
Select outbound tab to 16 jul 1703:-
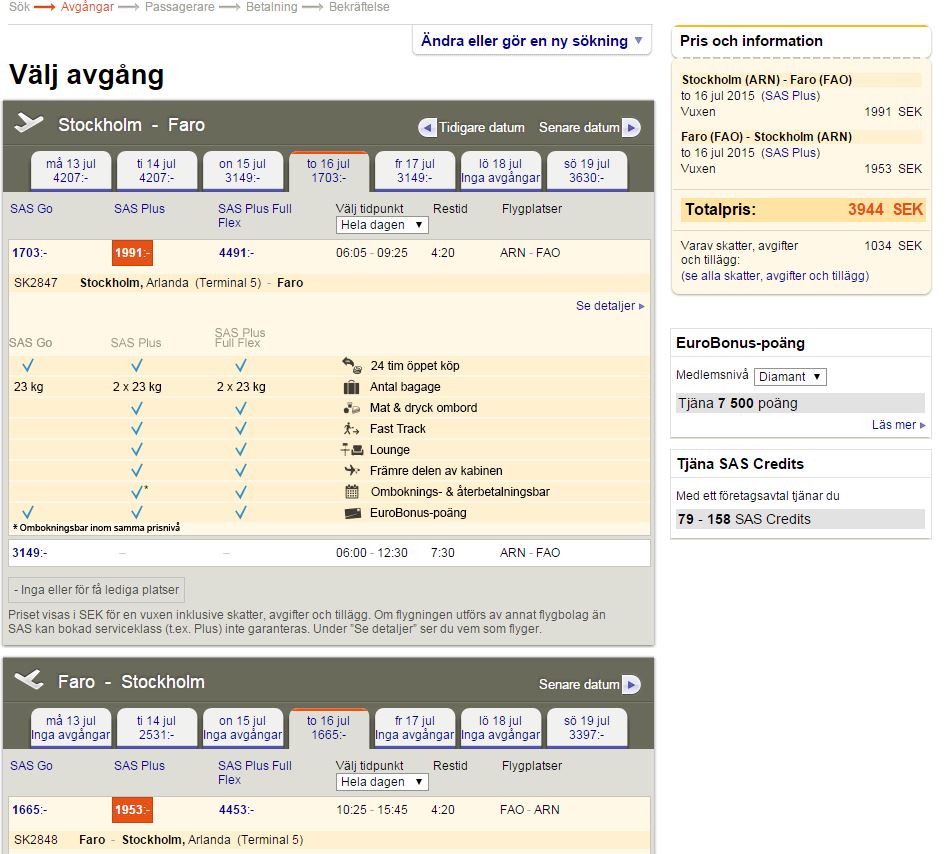click(x=329, y=171)
